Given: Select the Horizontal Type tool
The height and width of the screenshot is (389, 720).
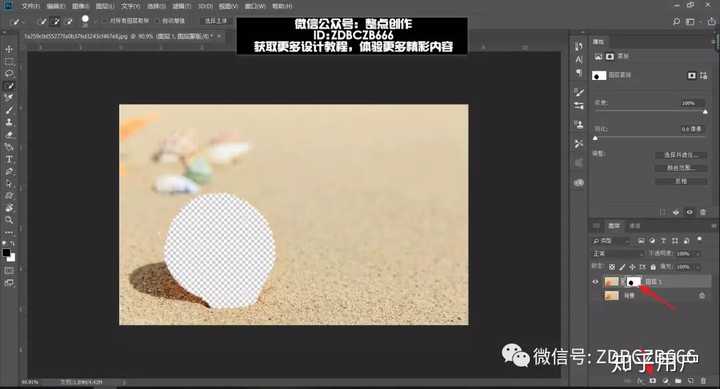Looking at the screenshot, I should (x=9, y=159).
